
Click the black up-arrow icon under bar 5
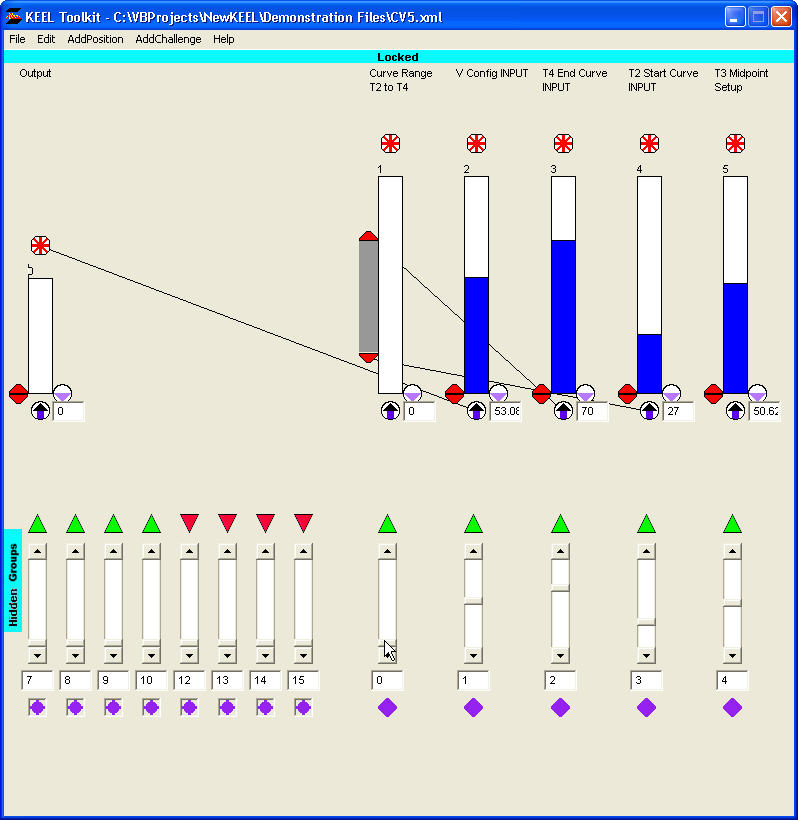tap(735, 411)
